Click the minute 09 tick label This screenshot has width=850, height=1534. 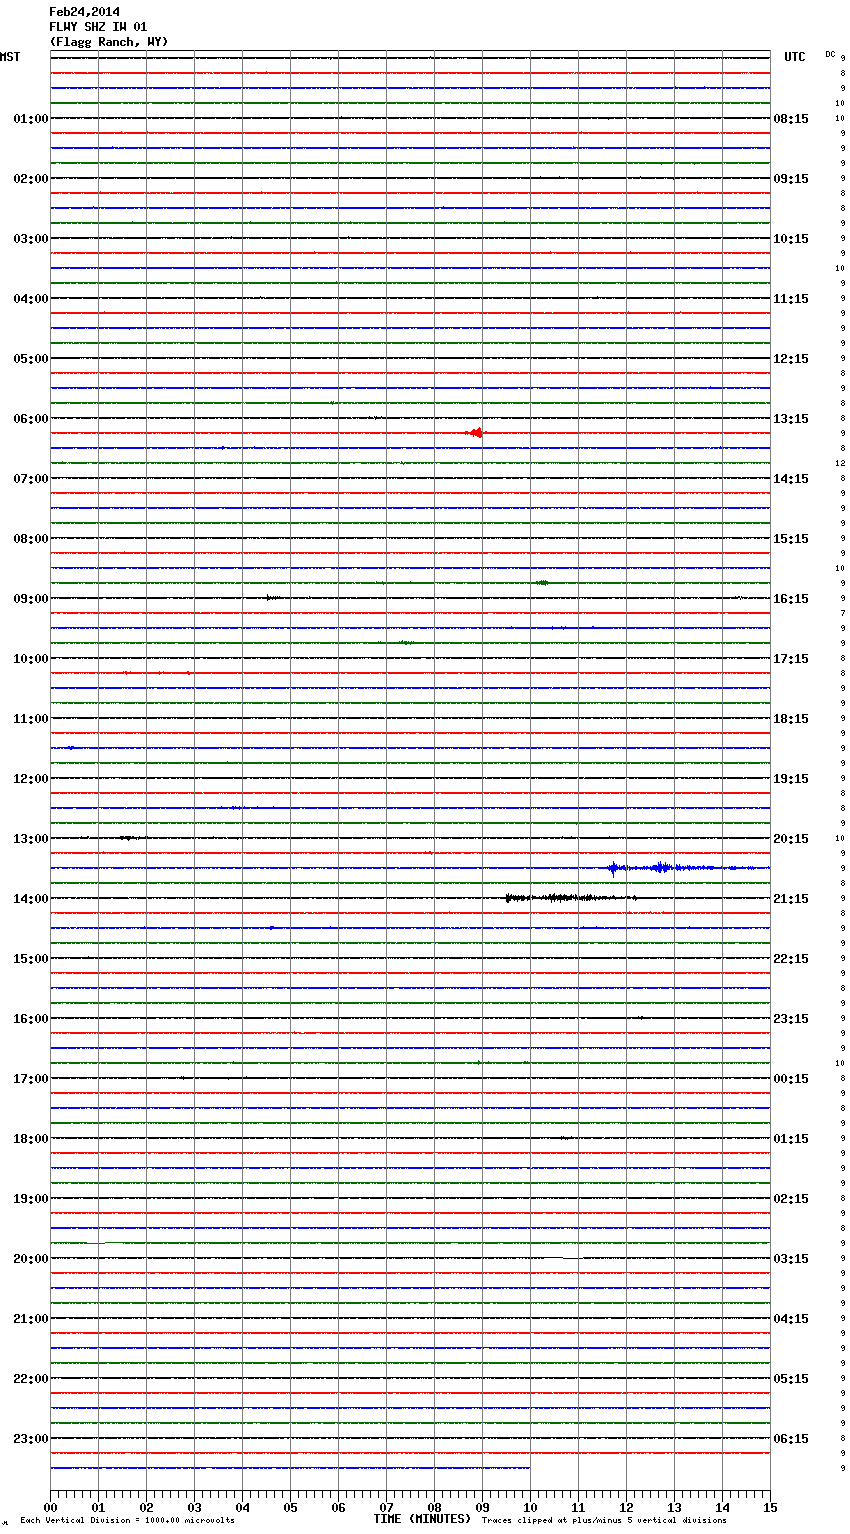point(482,1507)
